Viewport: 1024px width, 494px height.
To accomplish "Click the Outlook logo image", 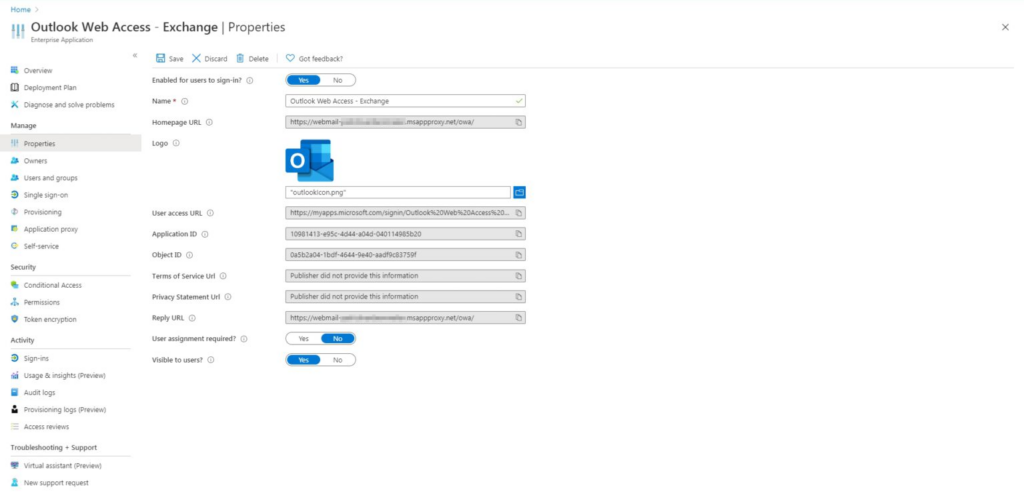I will (310, 160).
